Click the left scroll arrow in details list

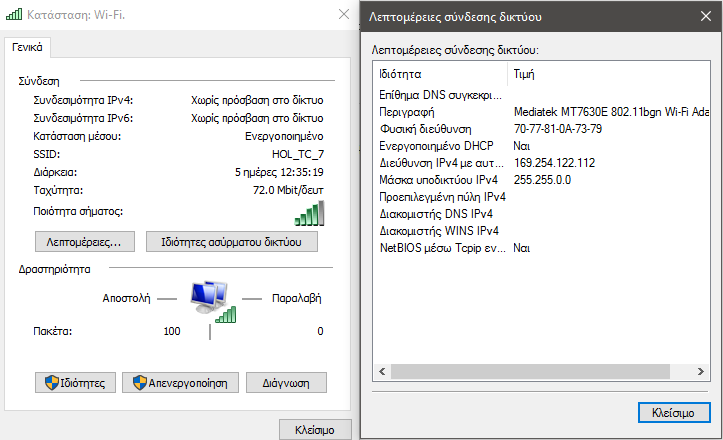(382, 371)
